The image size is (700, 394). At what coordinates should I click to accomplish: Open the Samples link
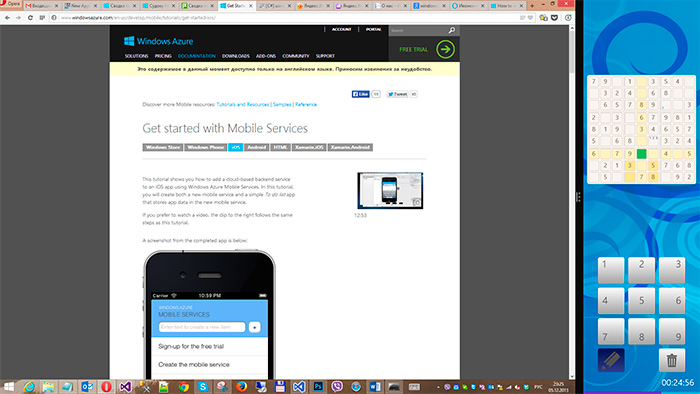click(x=282, y=104)
